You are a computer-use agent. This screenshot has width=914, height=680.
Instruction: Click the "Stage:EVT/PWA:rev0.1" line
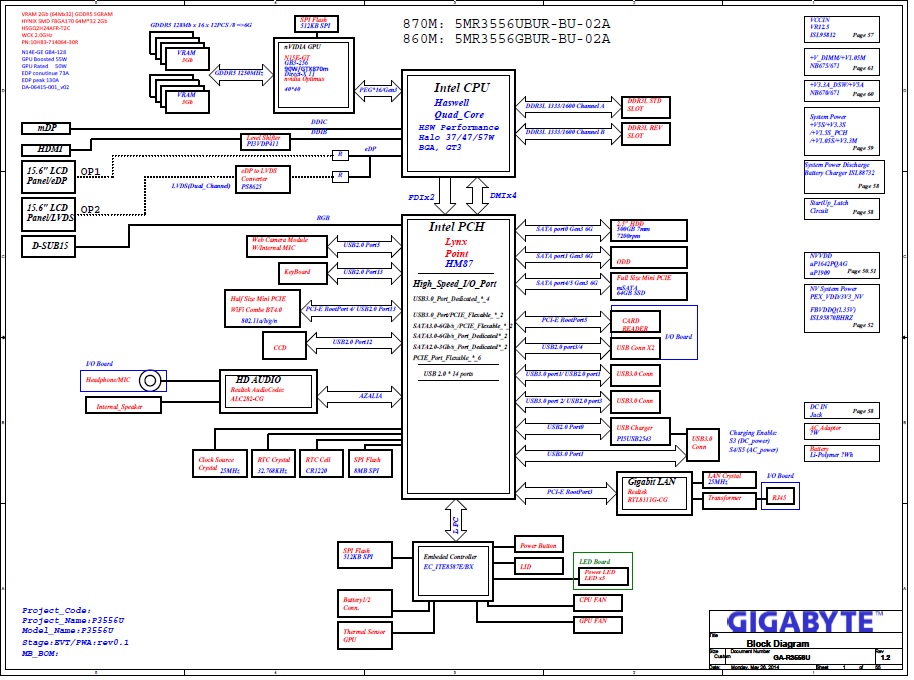pos(75,643)
